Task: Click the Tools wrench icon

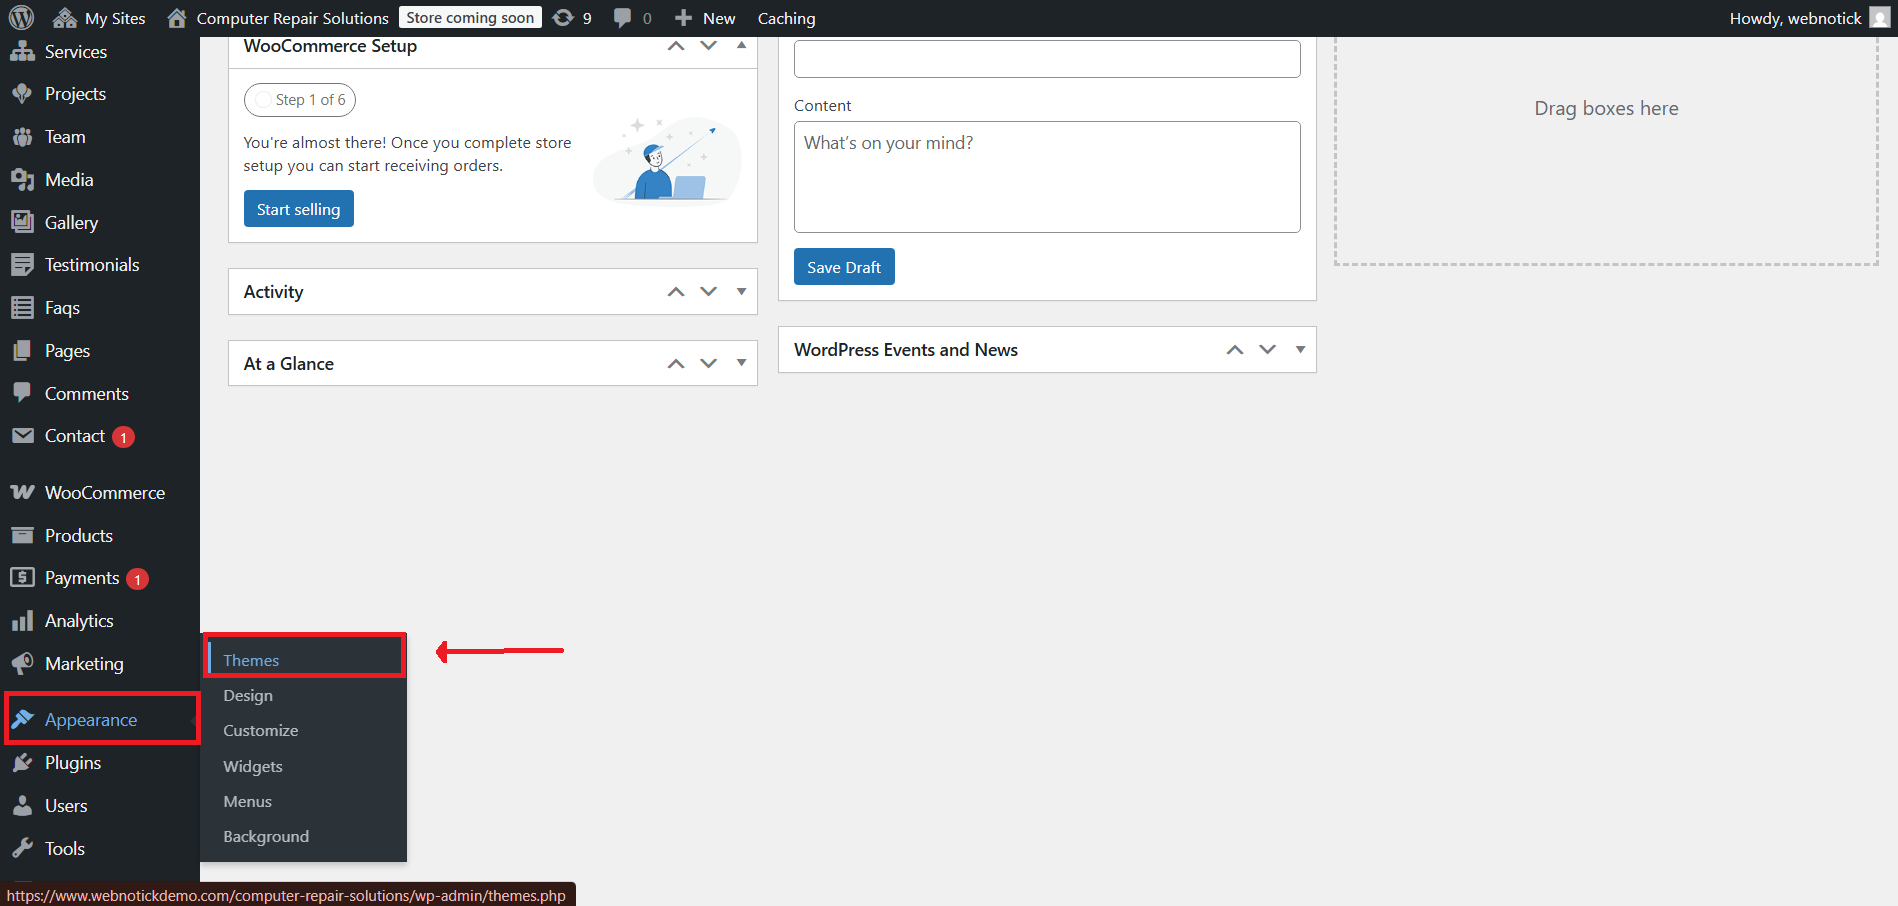Action: [22, 849]
